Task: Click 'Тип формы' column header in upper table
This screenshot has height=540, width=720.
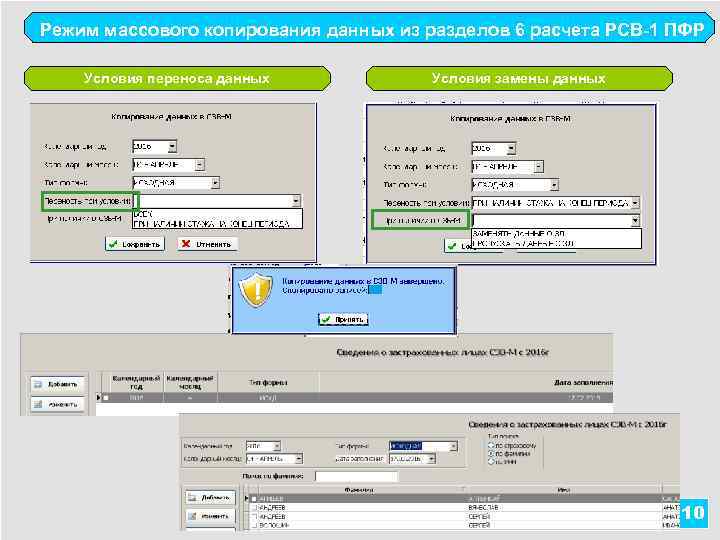Action: coord(268,382)
